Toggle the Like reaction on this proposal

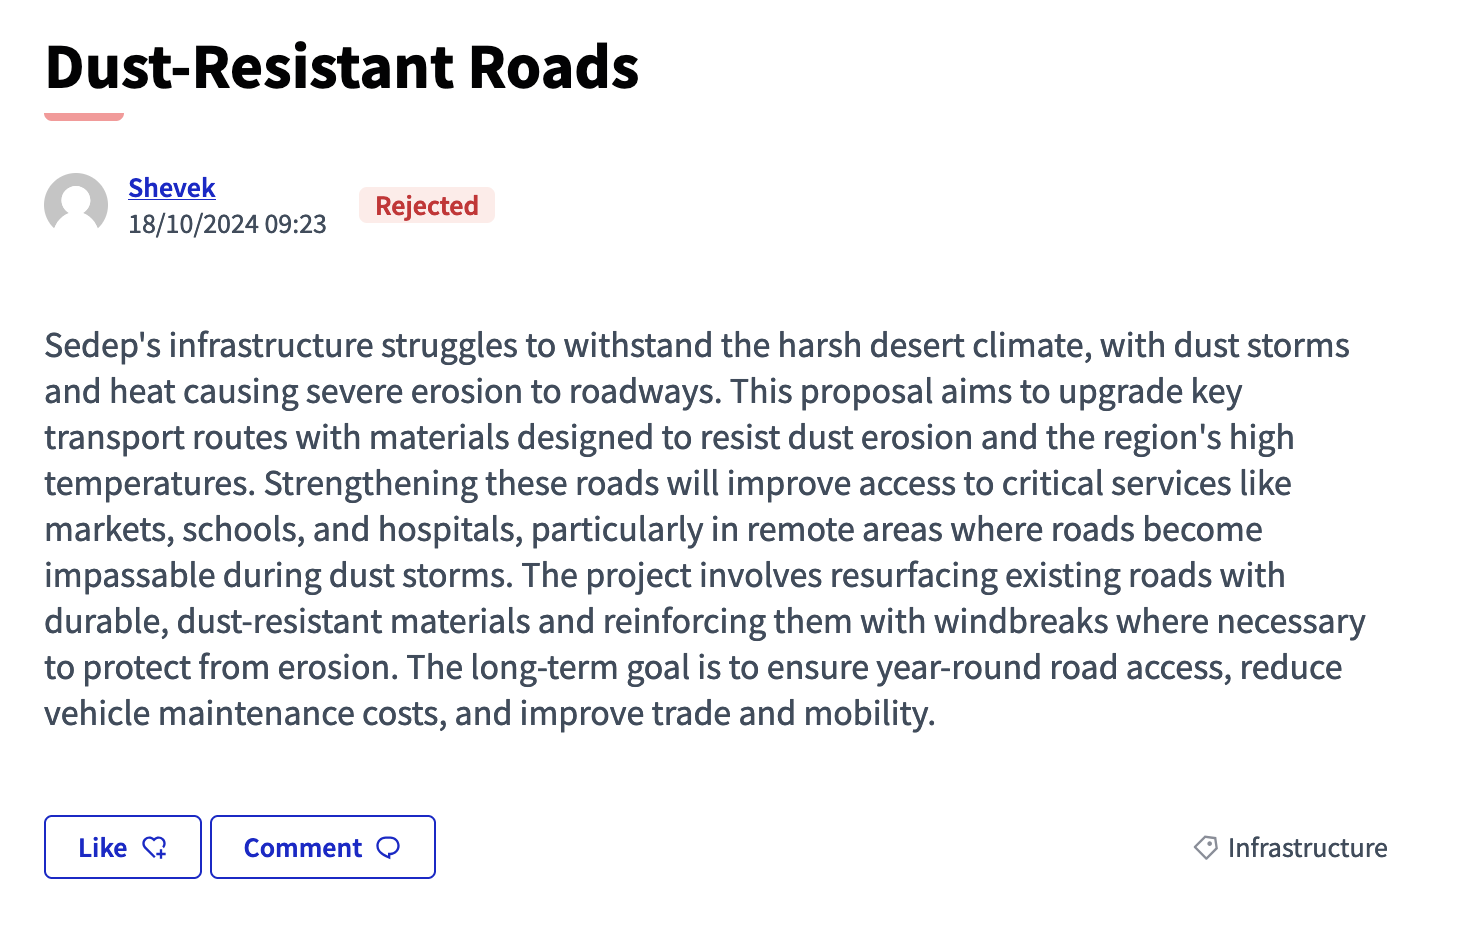(x=122, y=847)
